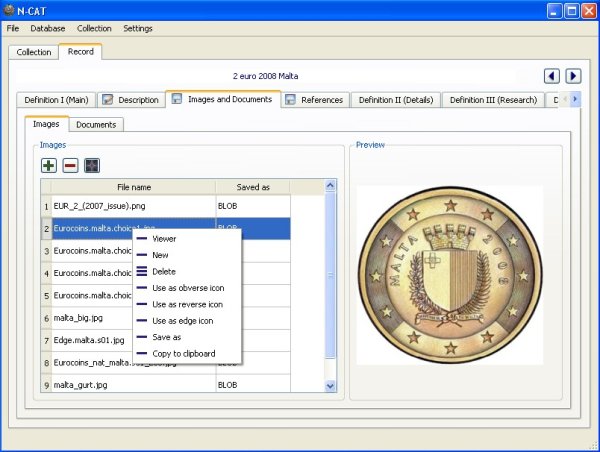Select Use as reverse icon
600x452 pixels.
pos(187,305)
